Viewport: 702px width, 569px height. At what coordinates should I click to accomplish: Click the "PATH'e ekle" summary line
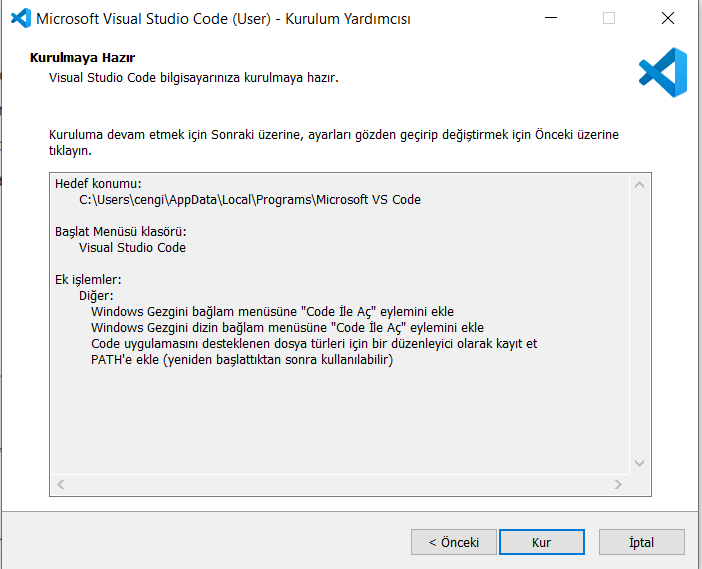(x=241, y=360)
